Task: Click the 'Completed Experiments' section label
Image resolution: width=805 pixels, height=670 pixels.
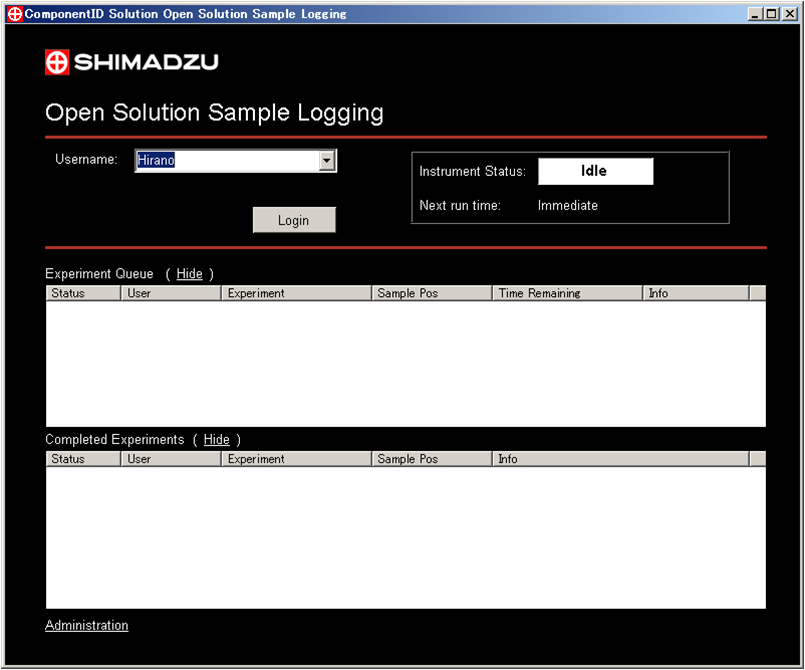Action: point(114,439)
